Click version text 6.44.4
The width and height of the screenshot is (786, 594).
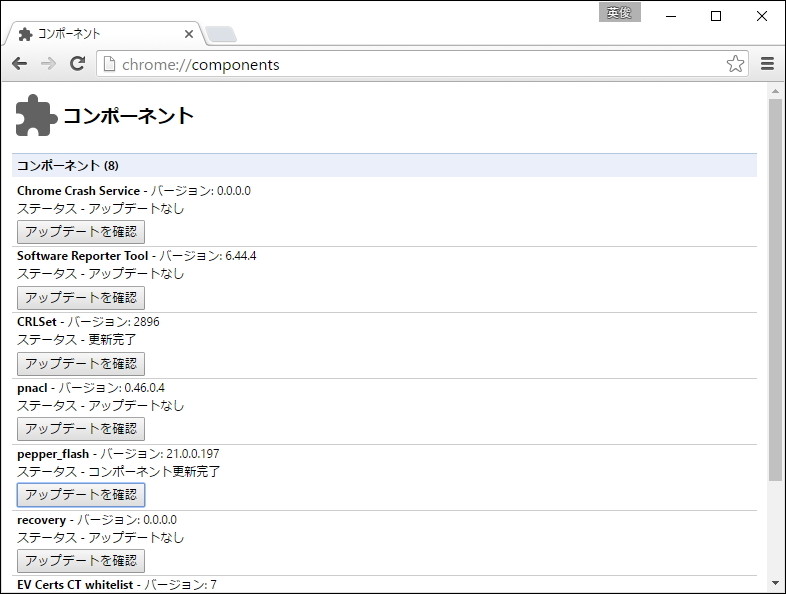click(241, 256)
